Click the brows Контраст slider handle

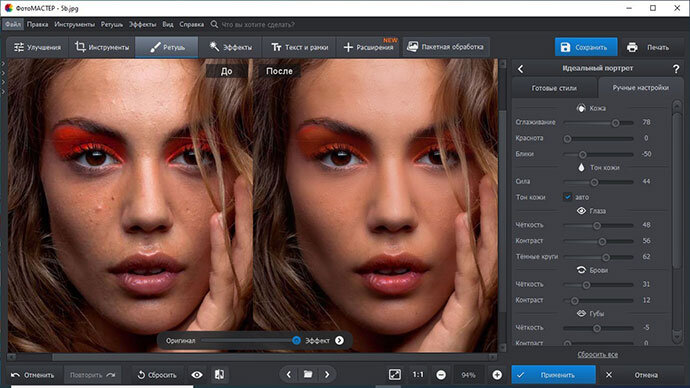pyautogui.click(x=574, y=300)
